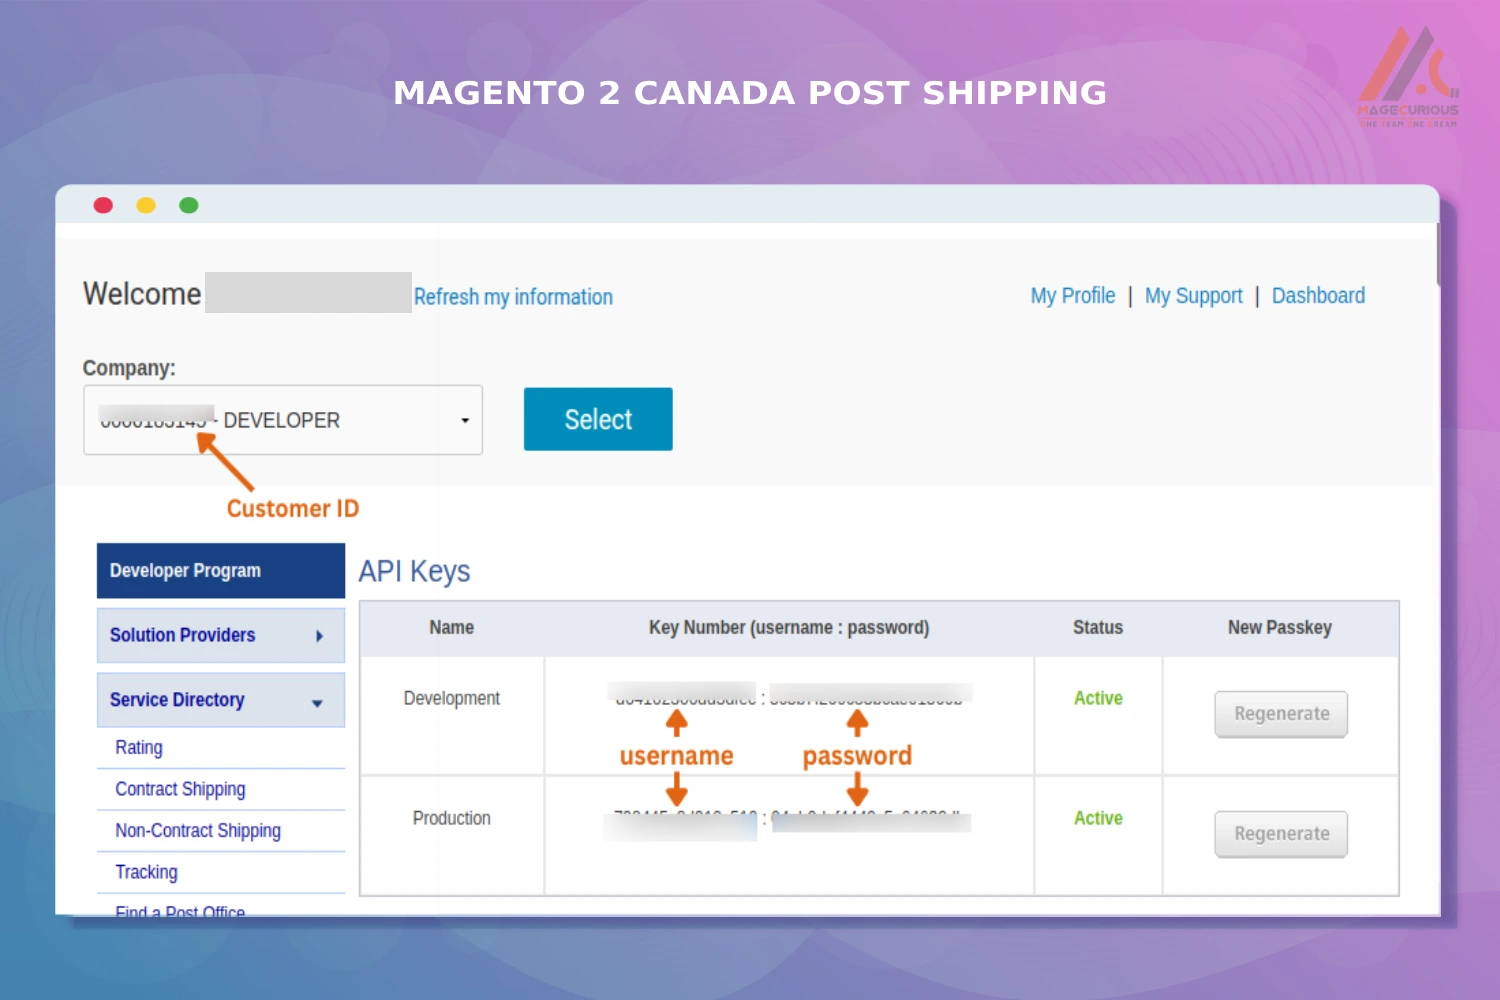Regenerate the Production API key

(1281, 834)
